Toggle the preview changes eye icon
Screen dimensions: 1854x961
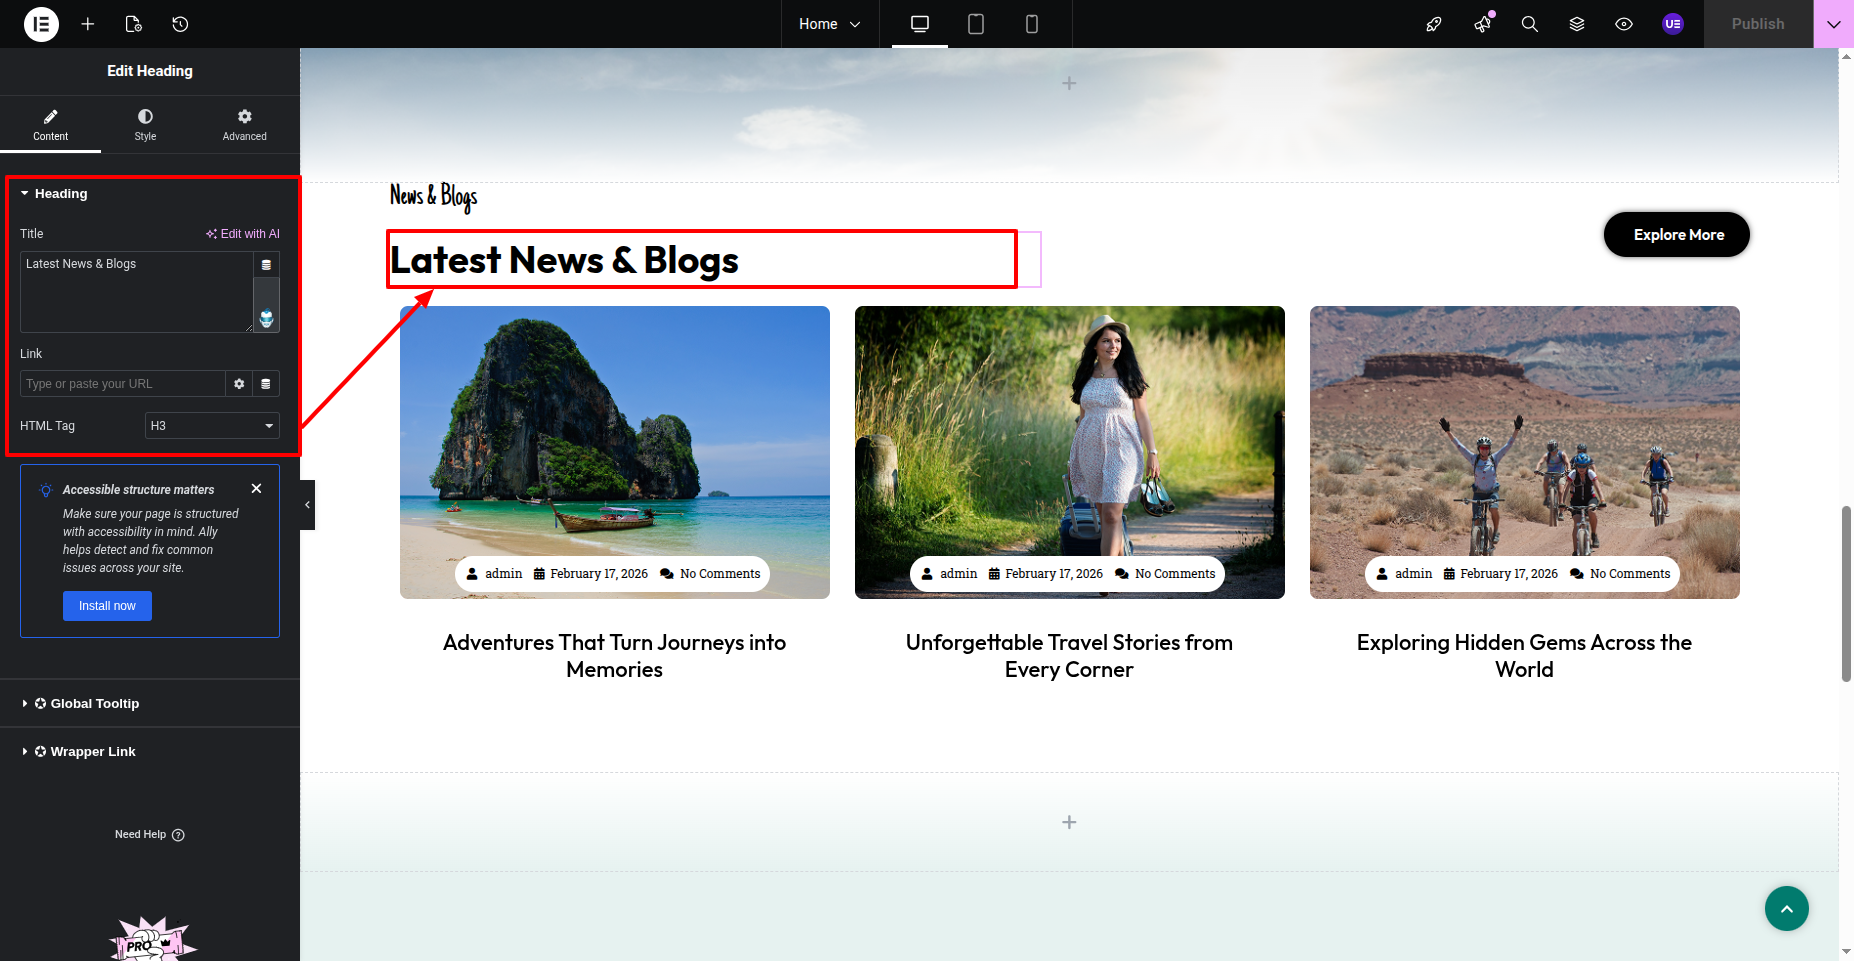tap(1624, 24)
